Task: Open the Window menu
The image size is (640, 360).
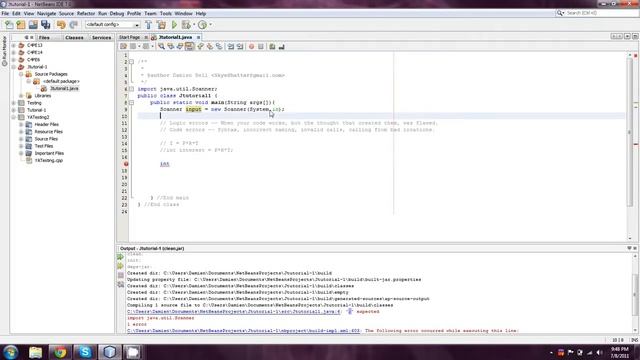Action: [x=183, y=13]
